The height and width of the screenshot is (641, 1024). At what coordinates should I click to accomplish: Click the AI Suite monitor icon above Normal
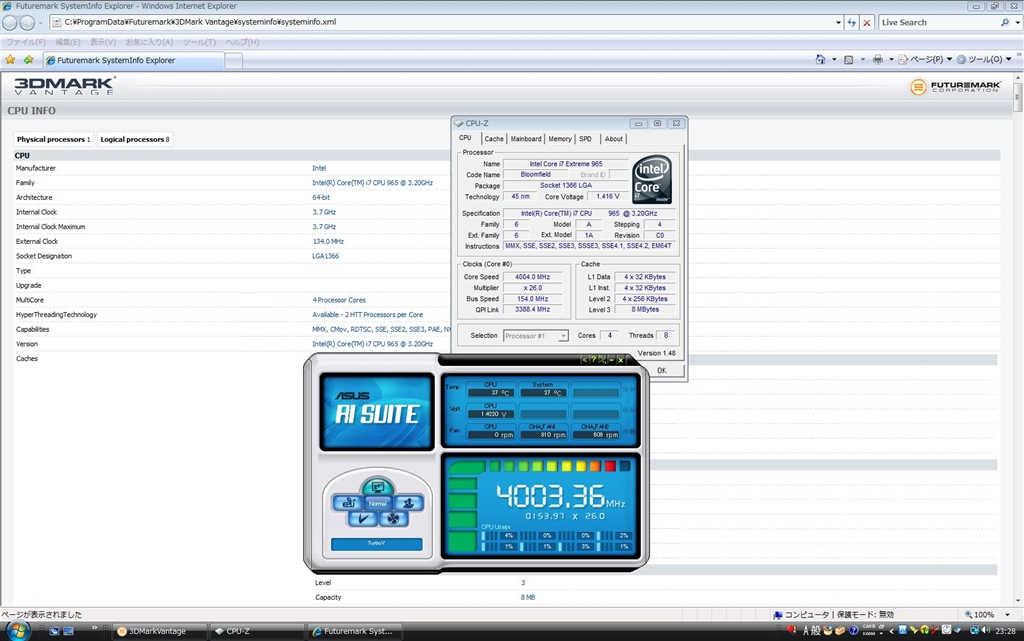[377, 486]
